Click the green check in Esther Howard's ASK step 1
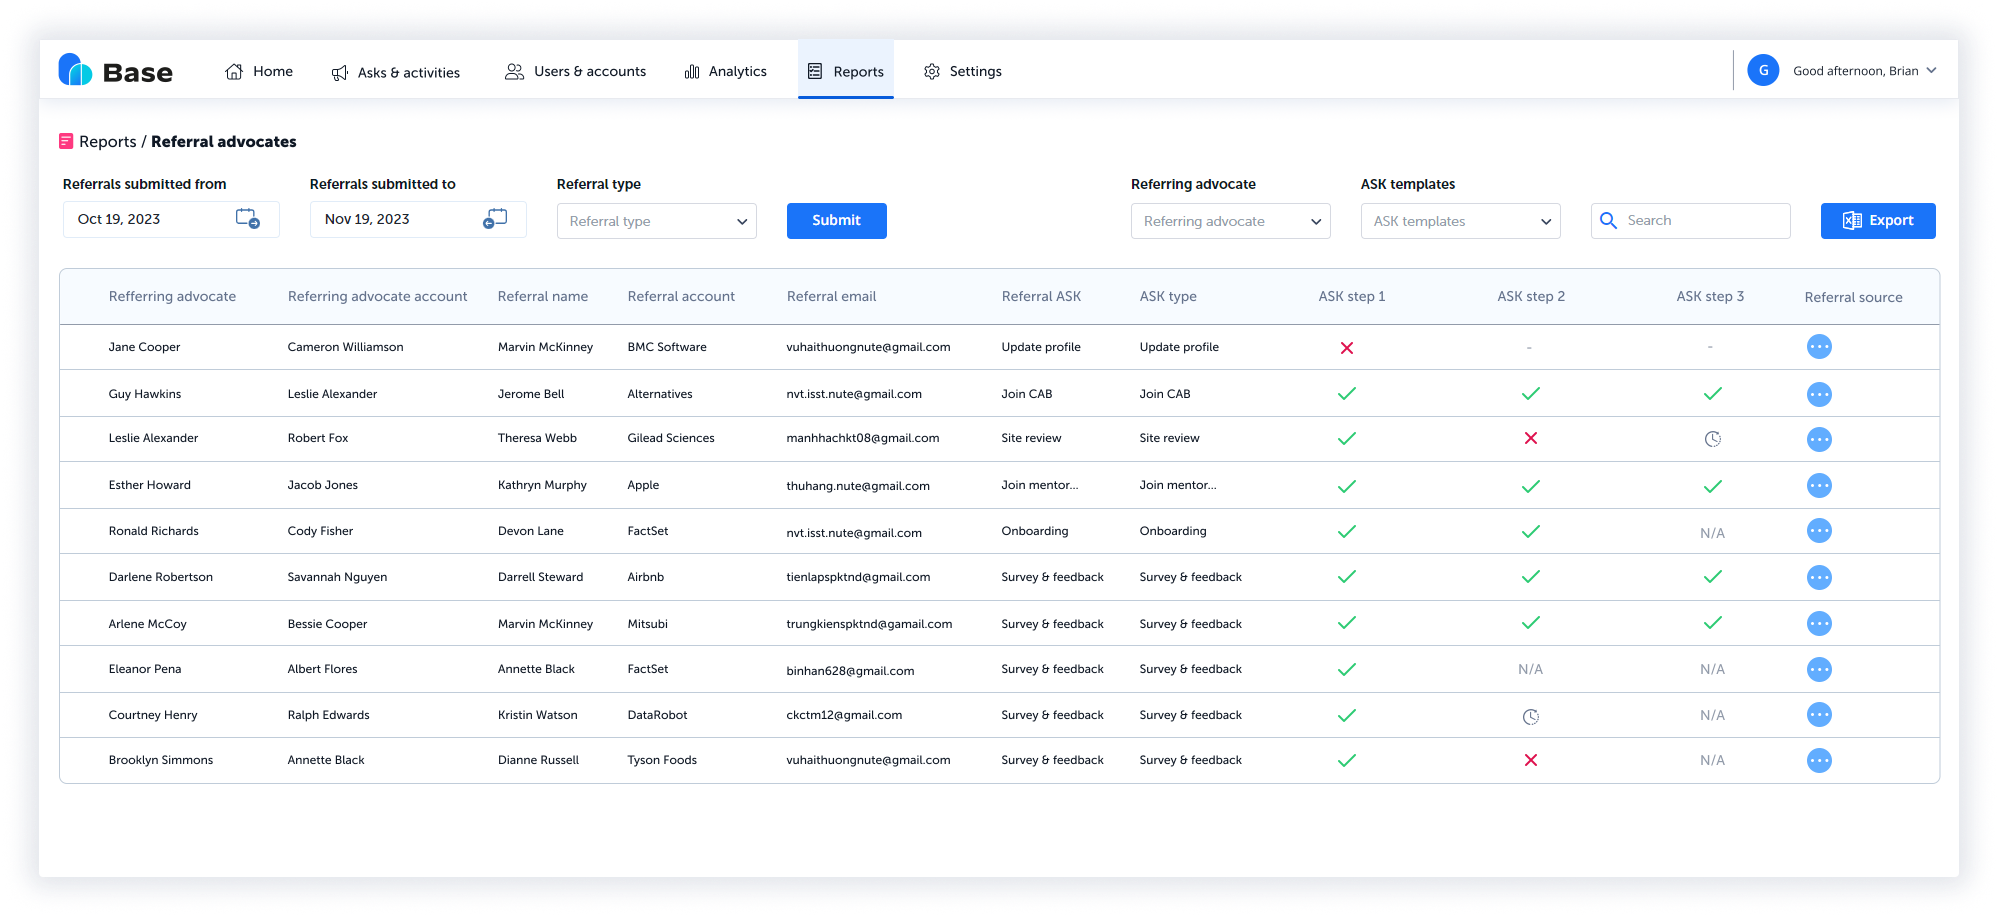 [1347, 486]
